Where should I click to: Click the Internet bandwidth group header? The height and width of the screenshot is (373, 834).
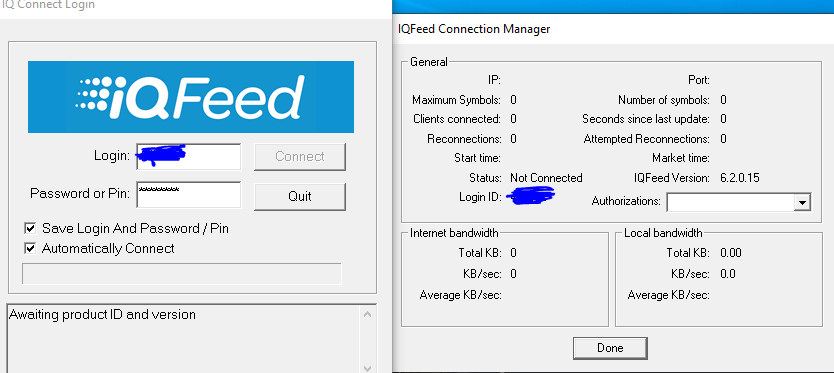click(x=454, y=233)
